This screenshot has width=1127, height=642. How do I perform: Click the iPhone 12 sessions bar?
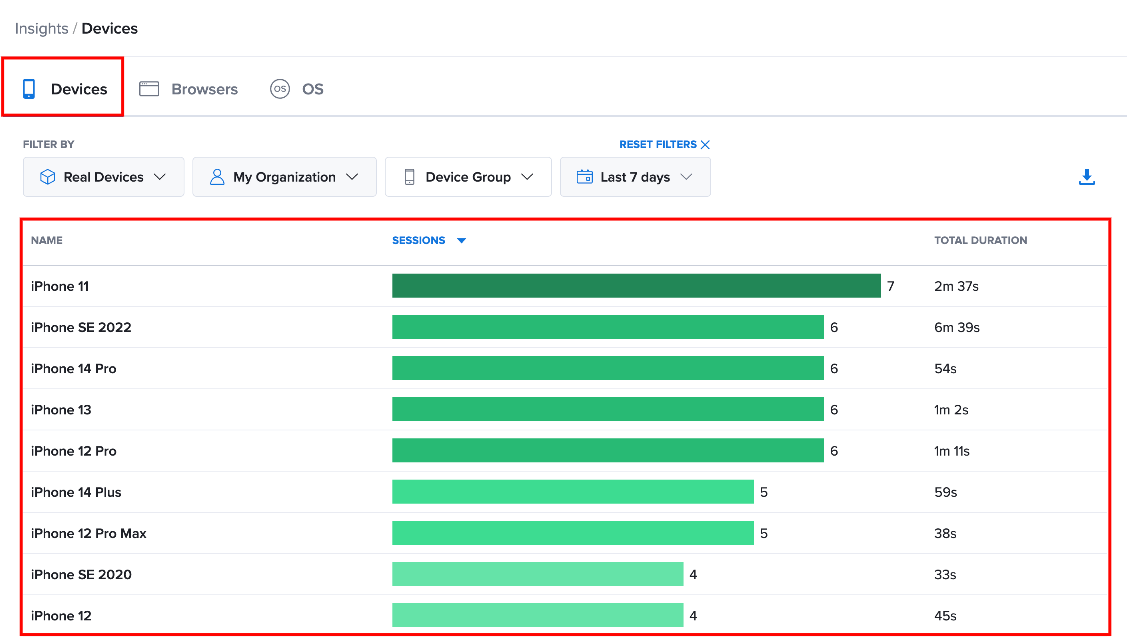[538, 615]
